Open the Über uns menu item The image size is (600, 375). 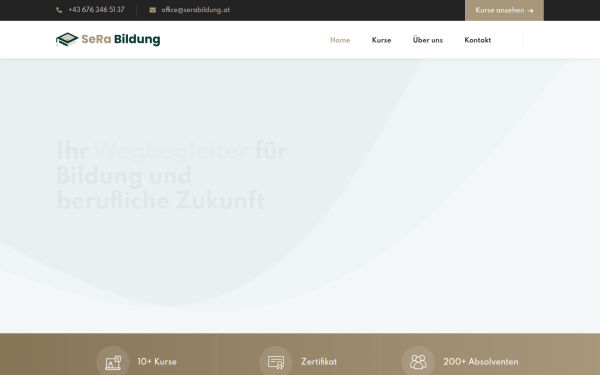click(427, 40)
